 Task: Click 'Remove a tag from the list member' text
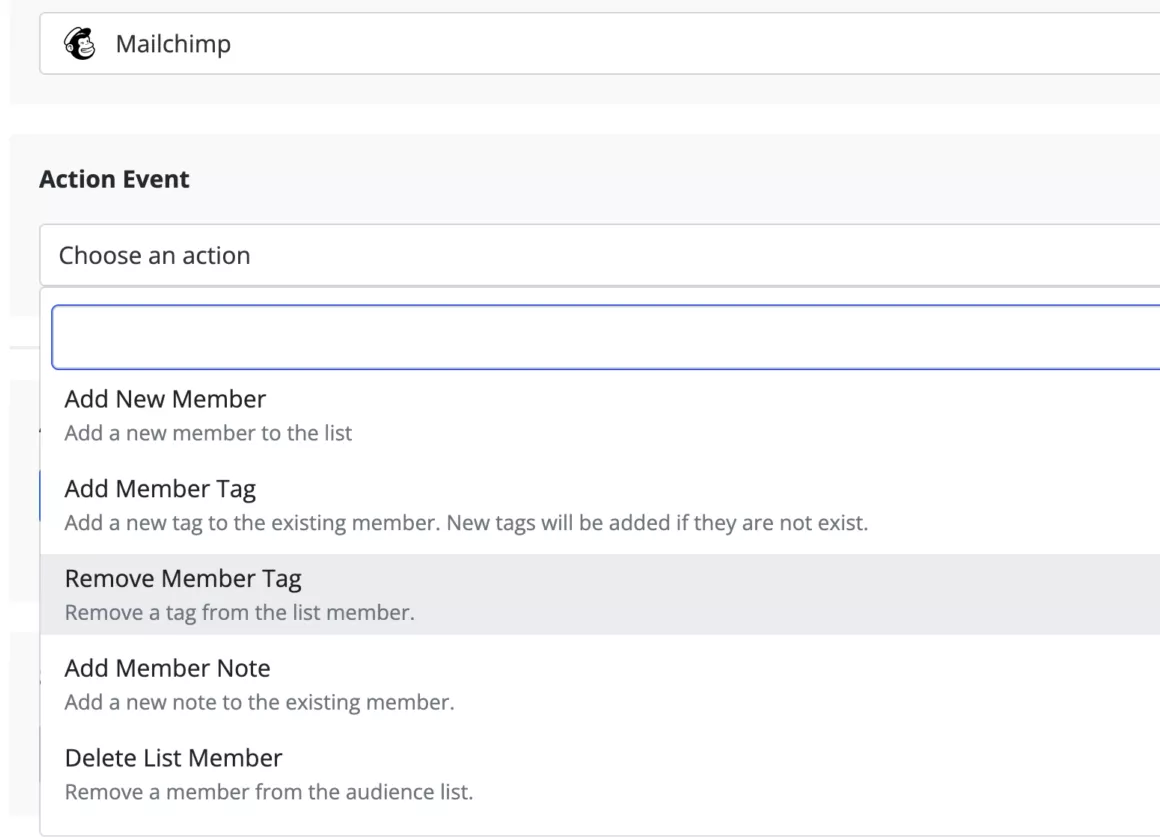click(239, 613)
